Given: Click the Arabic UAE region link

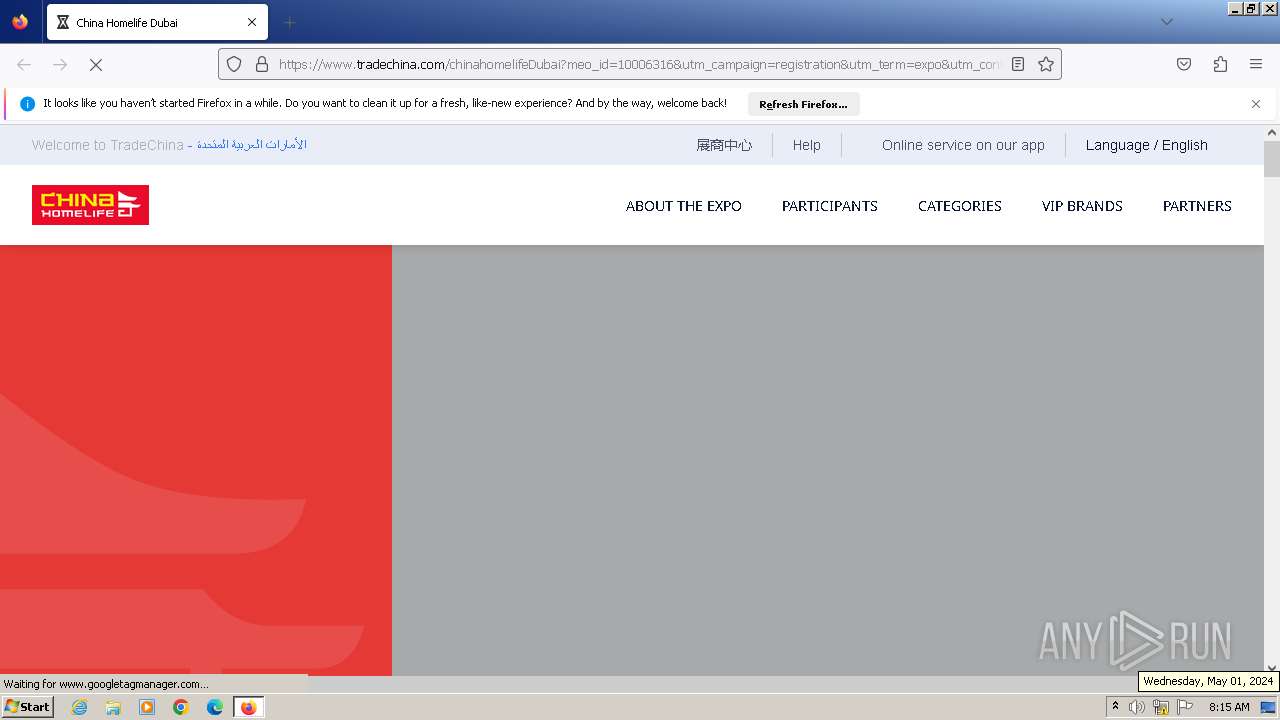Looking at the screenshot, I should click(x=252, y=145).
